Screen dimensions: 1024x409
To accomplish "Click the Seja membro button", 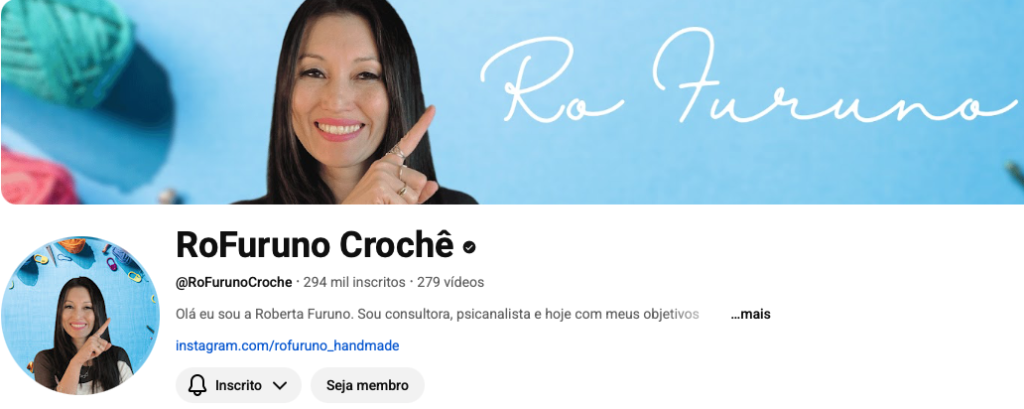I will pos(367,385).
